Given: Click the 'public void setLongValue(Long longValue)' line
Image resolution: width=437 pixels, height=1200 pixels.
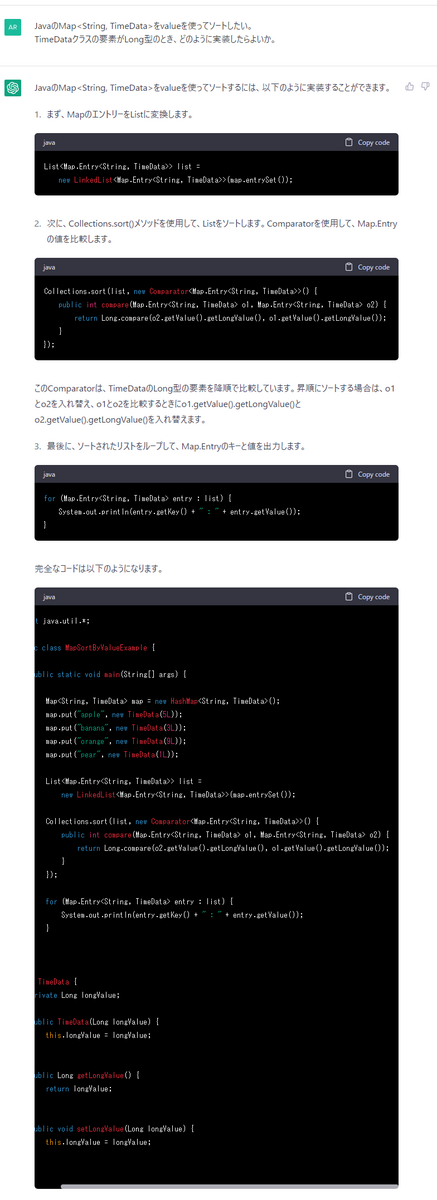Looking at the screenshot, I should point(113,1128).
